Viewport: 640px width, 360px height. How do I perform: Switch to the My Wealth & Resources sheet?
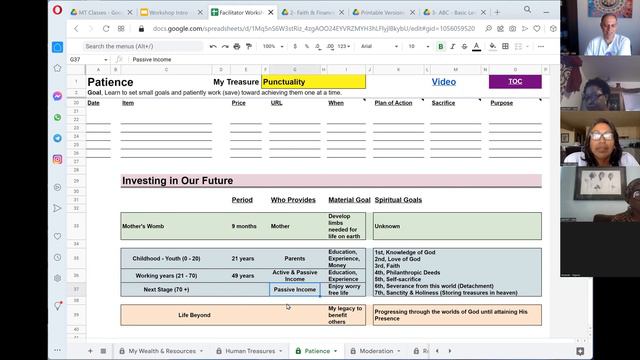tap(162, 351)
